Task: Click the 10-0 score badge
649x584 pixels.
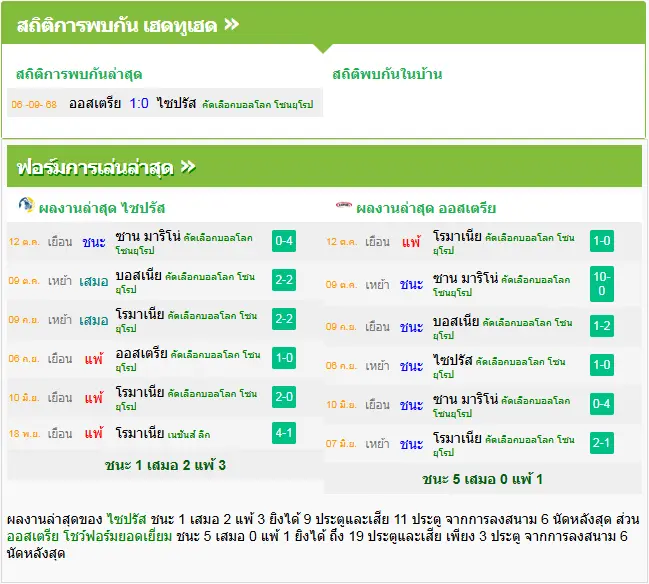Action: coord(601,284)
